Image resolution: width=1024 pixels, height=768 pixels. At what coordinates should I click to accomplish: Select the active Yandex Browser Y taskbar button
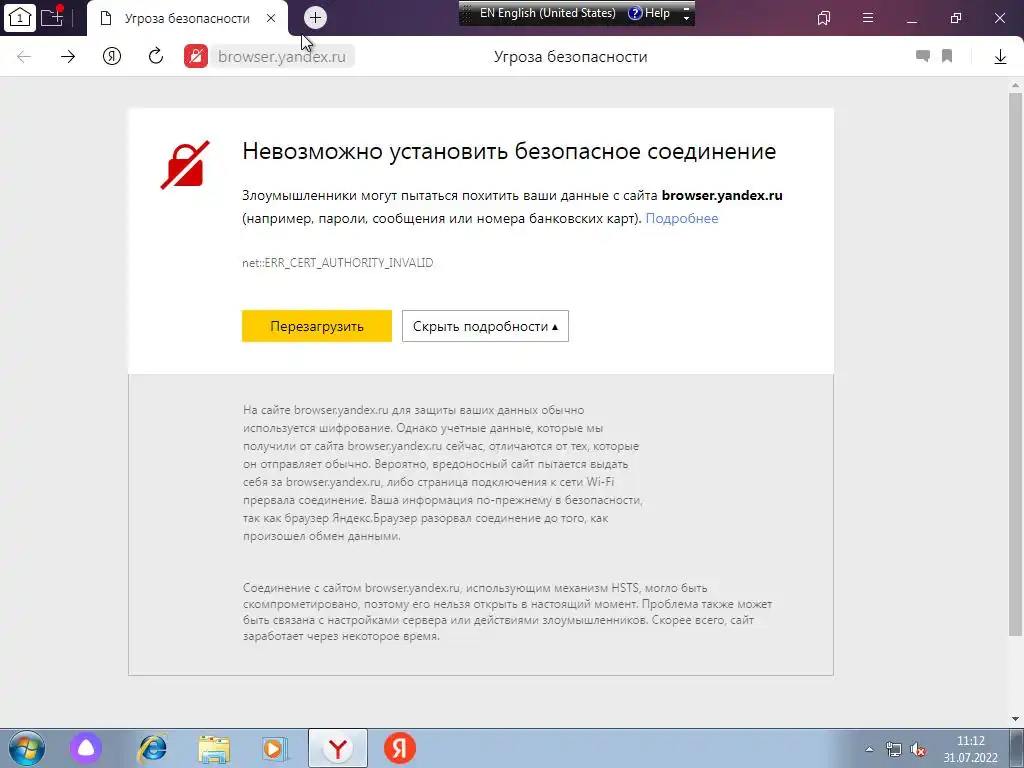[338, 748]
